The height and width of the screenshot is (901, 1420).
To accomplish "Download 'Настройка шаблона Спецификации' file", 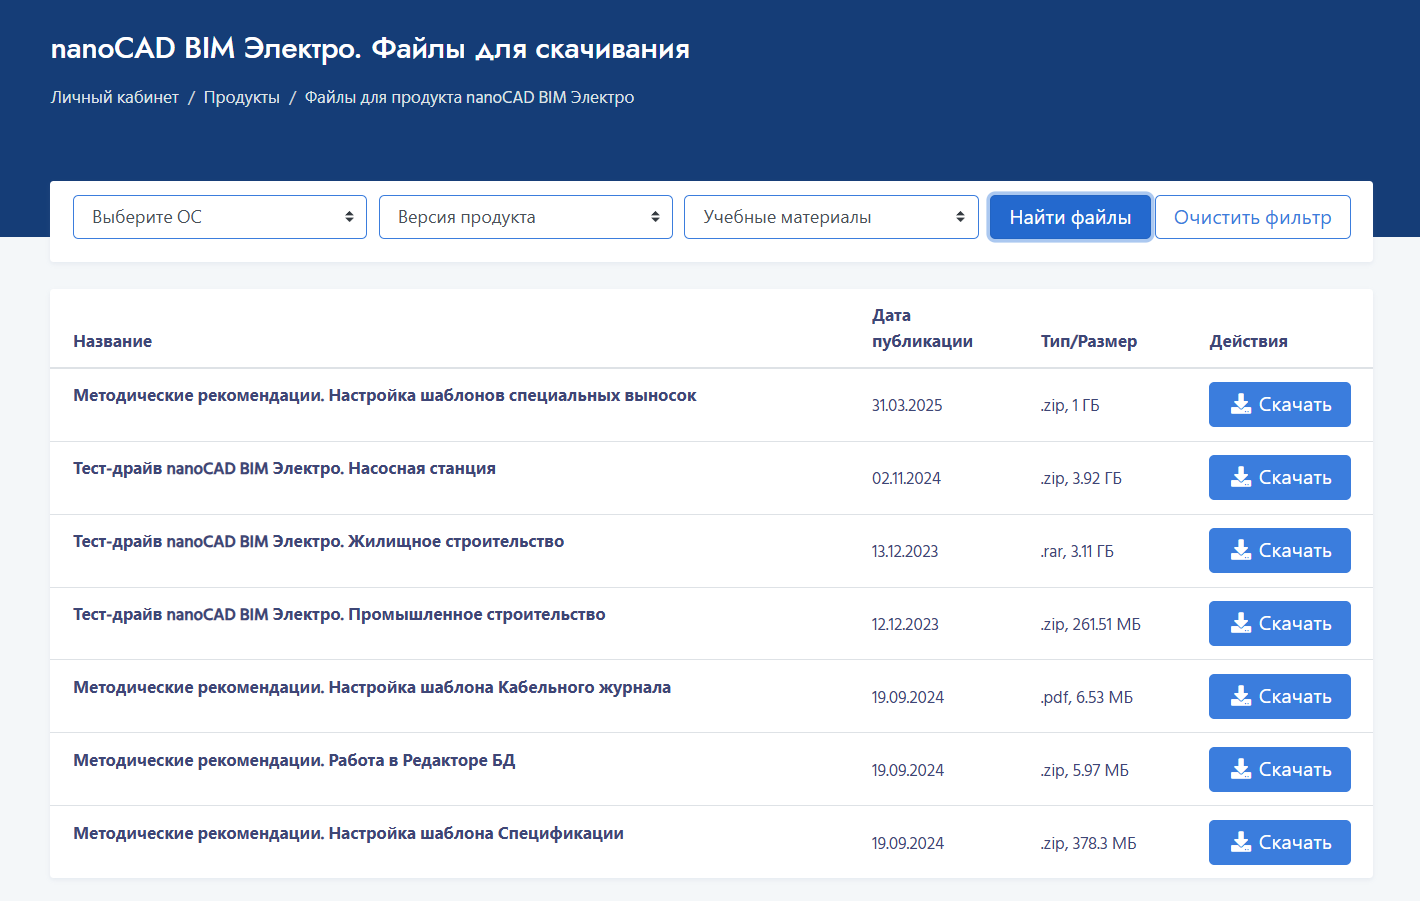I will click(x=1280, y=842).
